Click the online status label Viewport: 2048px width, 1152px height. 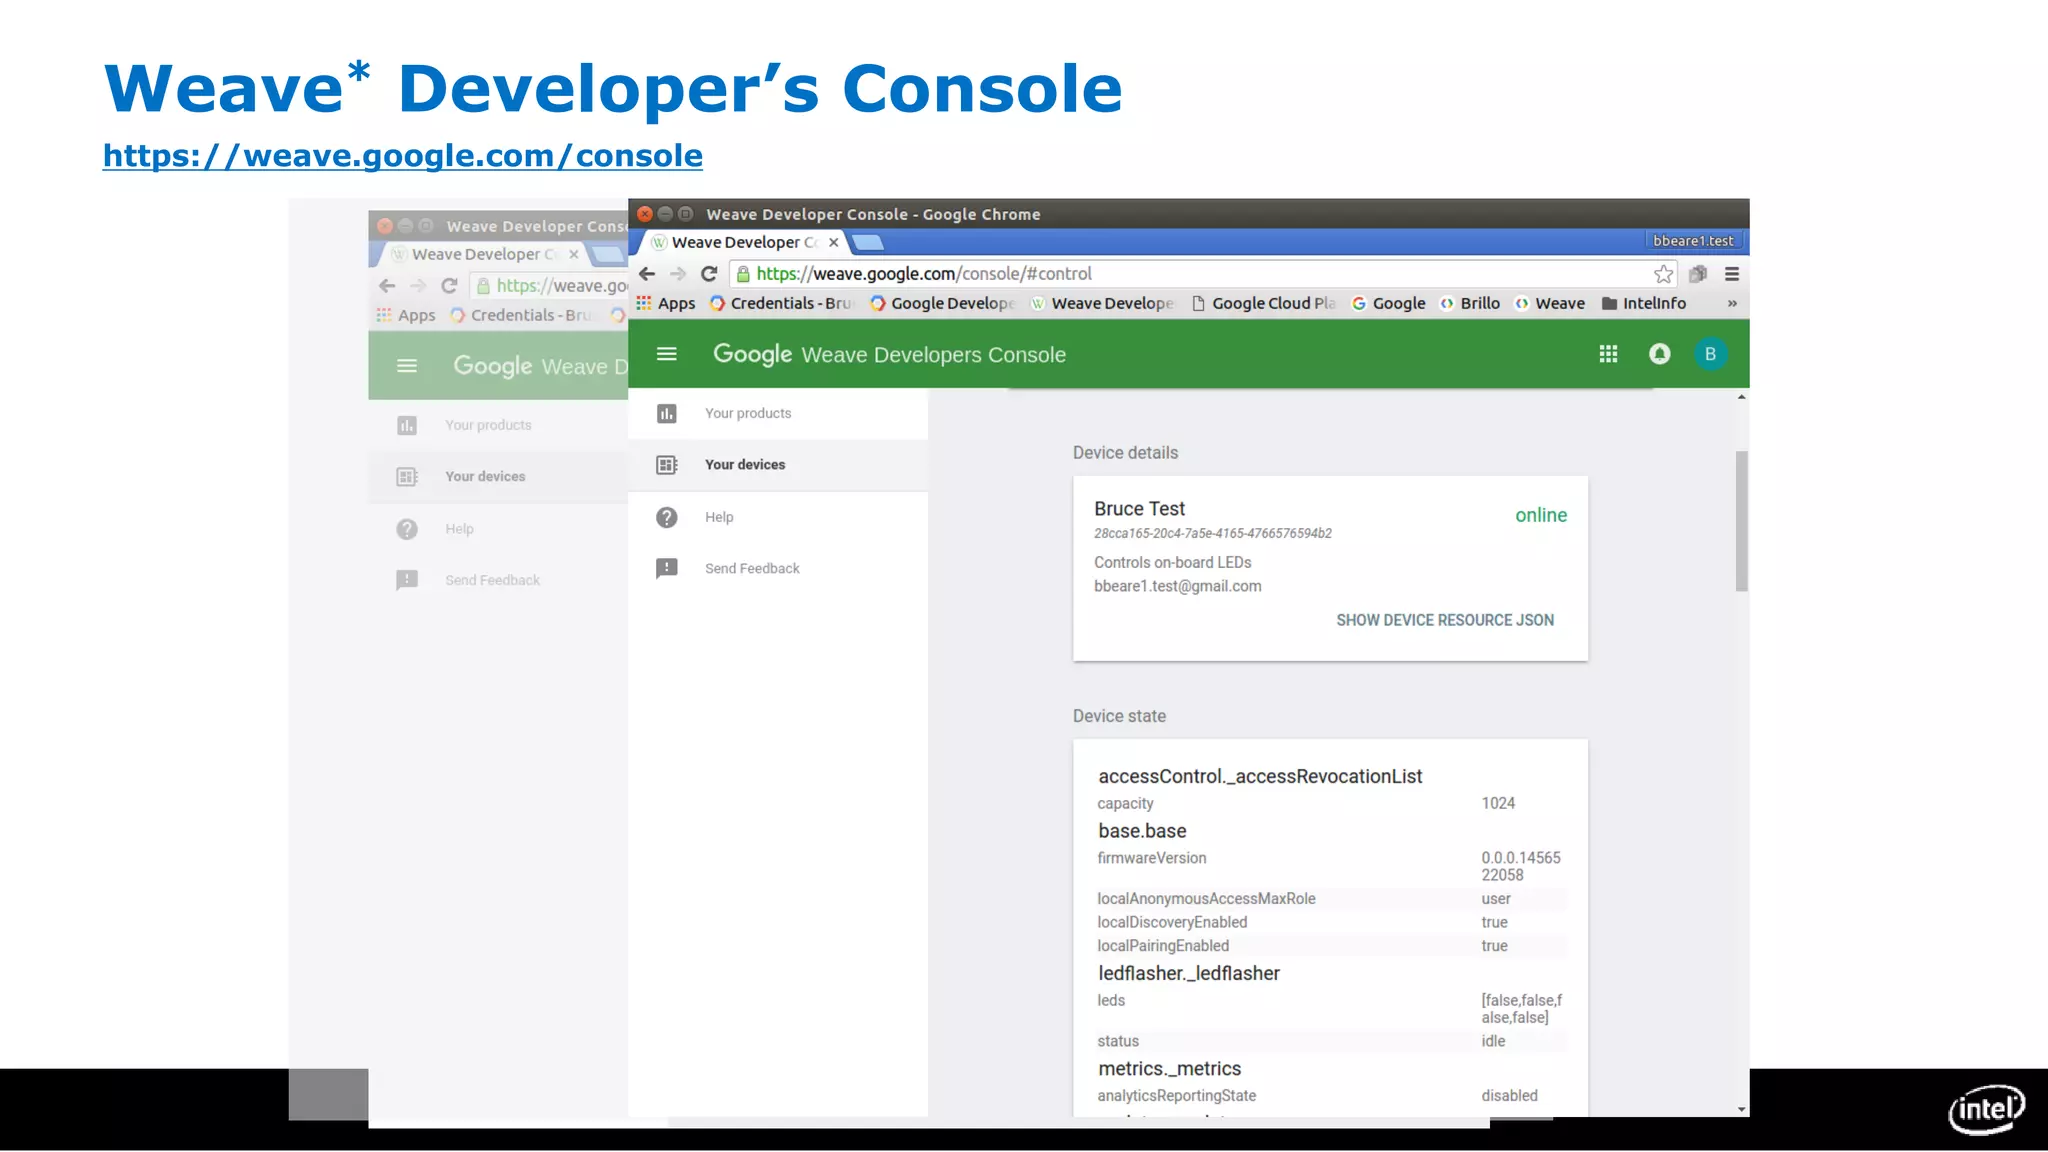coord(1540,515)
